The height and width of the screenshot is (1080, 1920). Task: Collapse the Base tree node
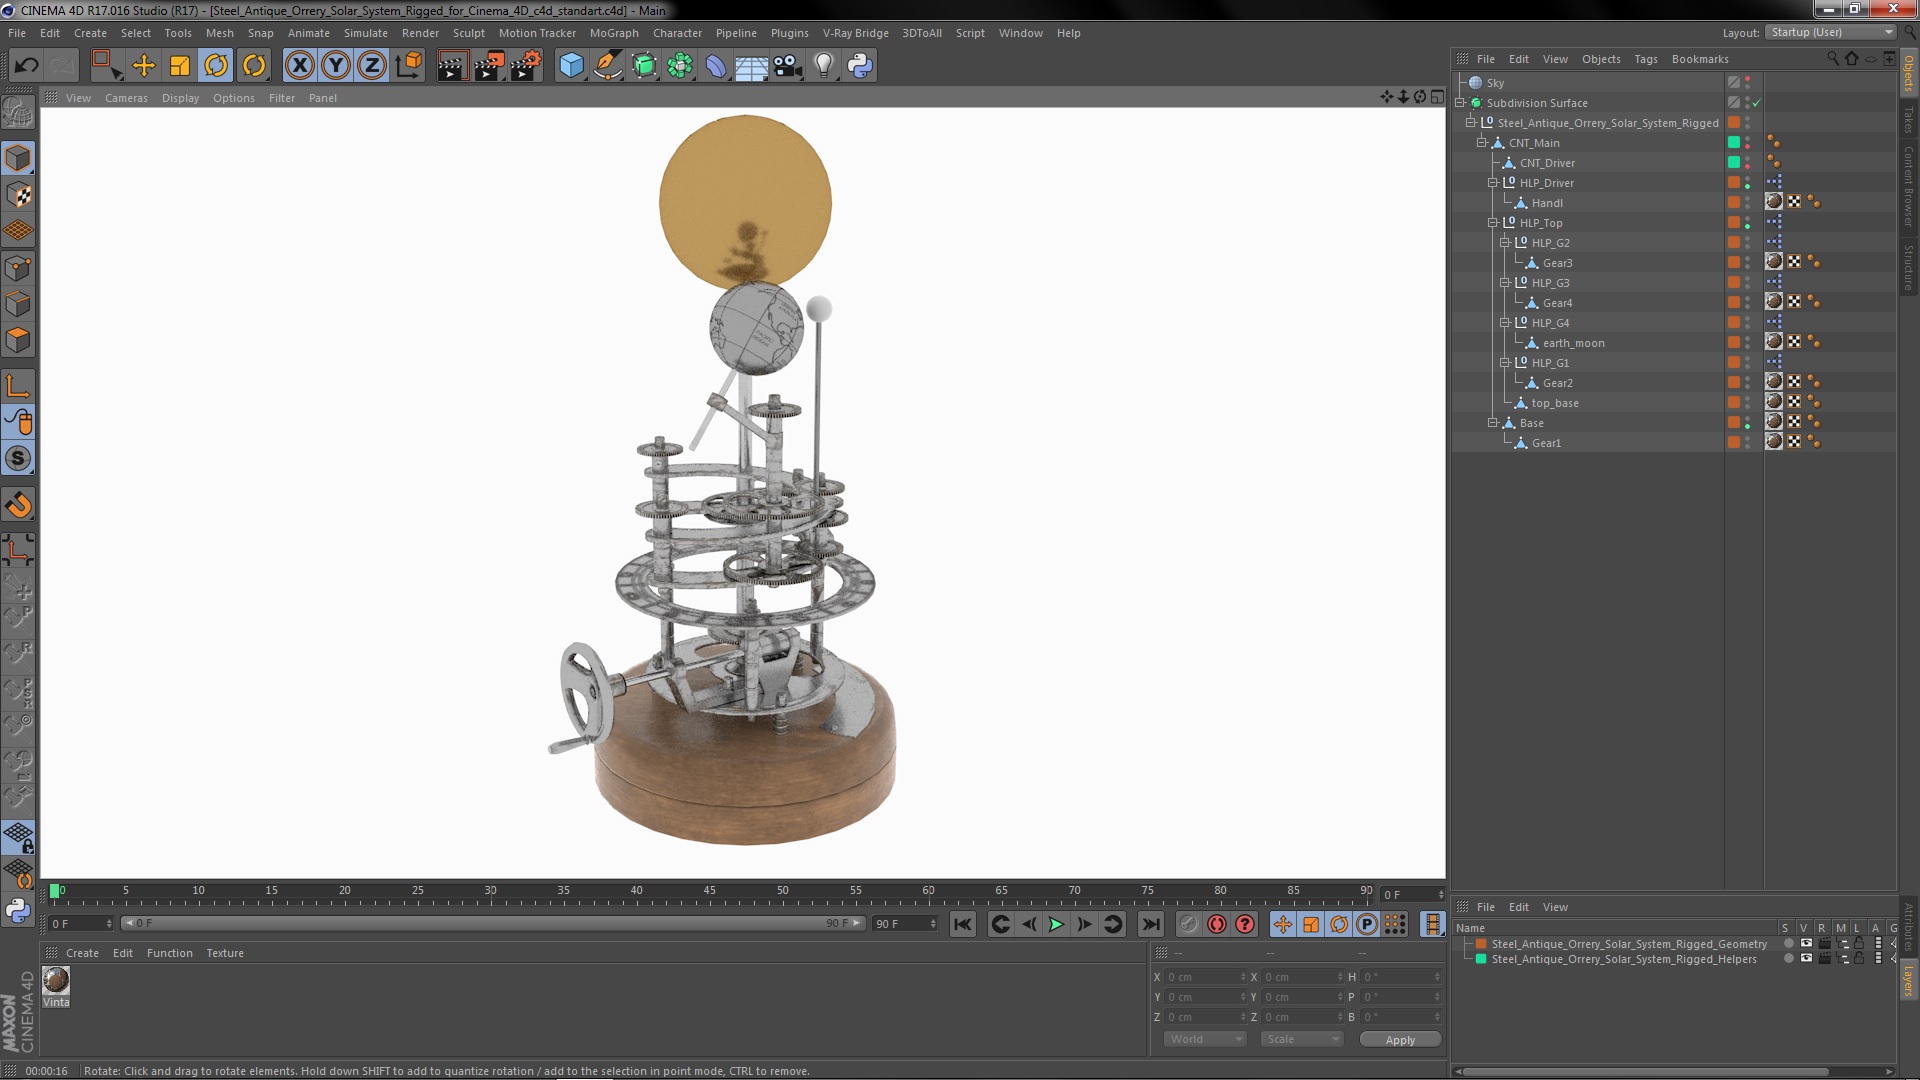tap(1493, 423)
